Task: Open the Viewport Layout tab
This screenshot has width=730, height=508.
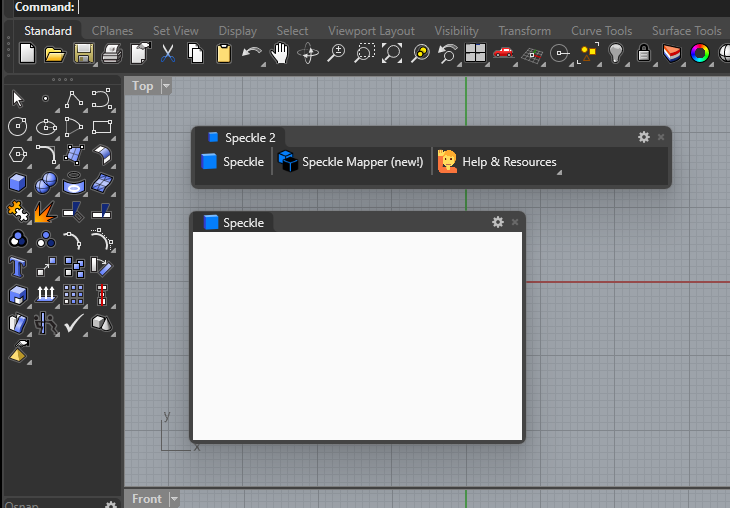Action: point(371,31)
